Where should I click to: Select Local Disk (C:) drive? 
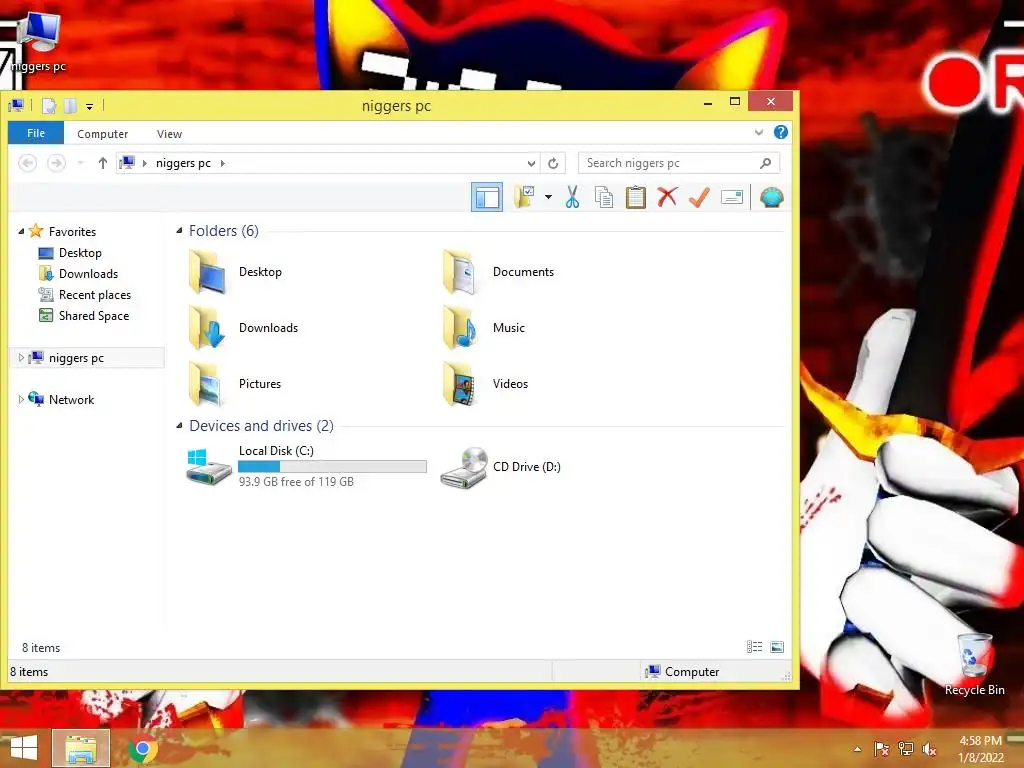(x=306, y=466)
